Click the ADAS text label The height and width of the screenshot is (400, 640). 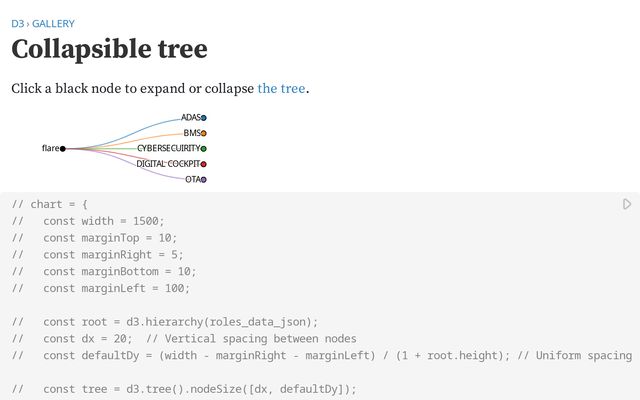[x=190, y=118]
